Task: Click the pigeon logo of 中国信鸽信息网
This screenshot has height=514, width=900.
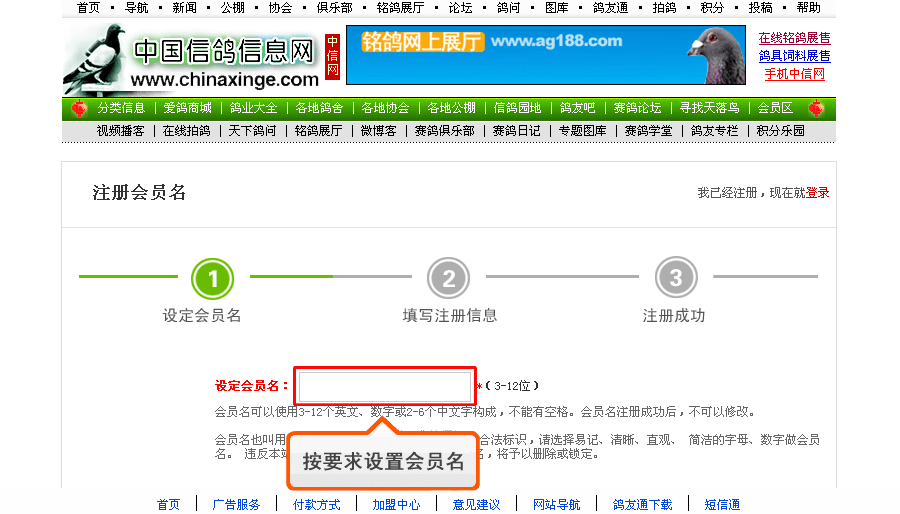Action: coord(95,59)
